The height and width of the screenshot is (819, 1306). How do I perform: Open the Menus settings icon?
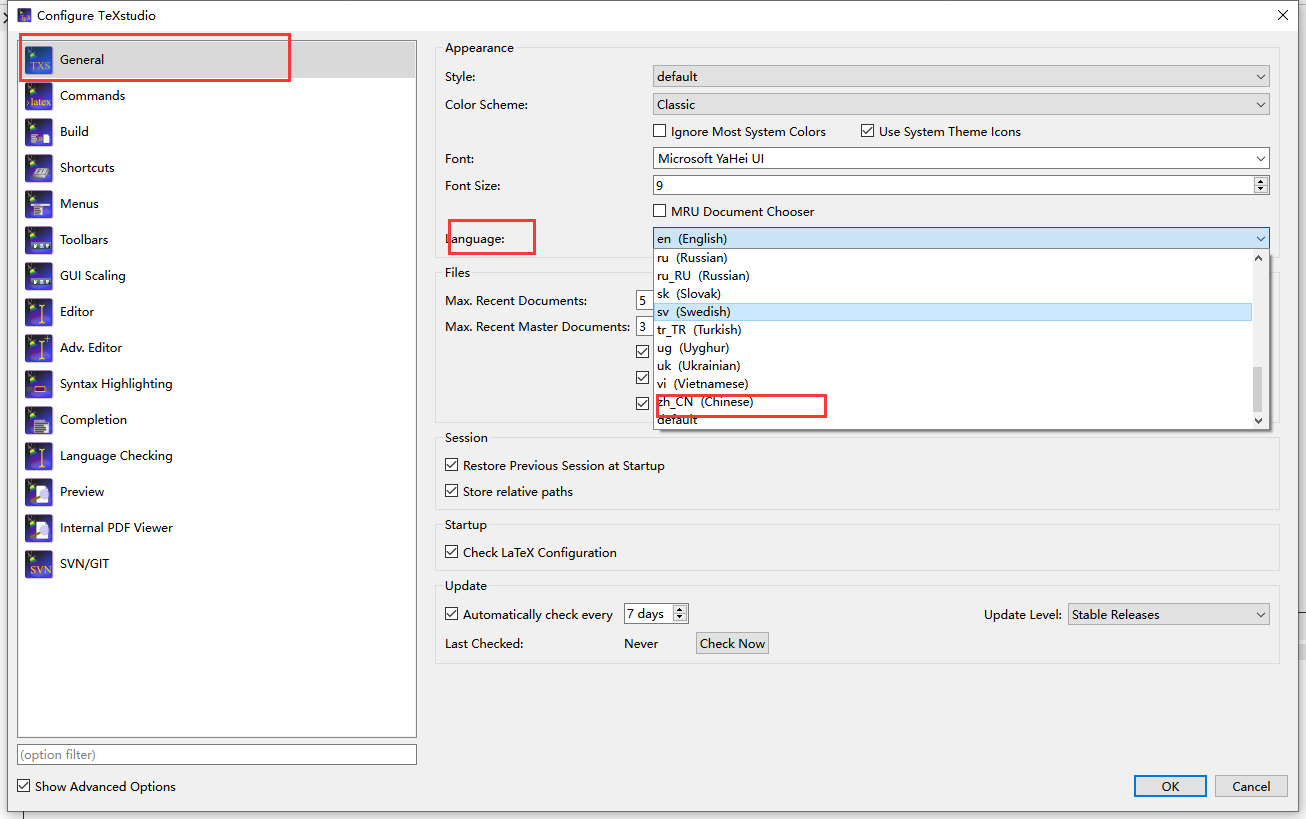(x=39, y=204)
